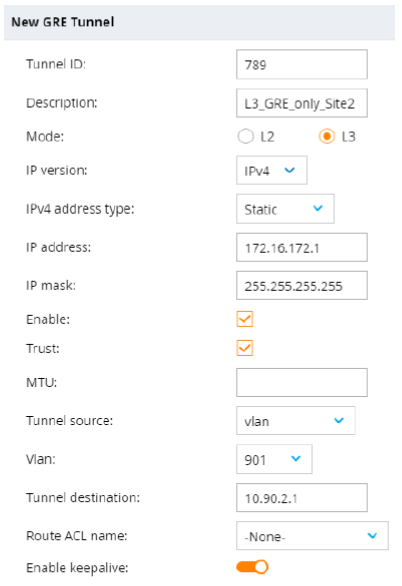The image size is (402, 586).
Task: Toggle the Trust checkbox
Action: click(x=245, y=348)
